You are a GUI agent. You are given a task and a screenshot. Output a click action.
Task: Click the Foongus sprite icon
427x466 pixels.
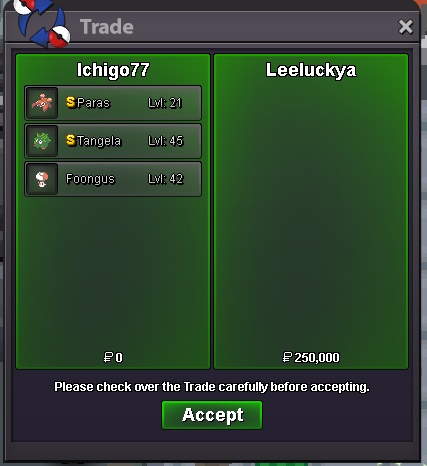(x=42, y=179)
